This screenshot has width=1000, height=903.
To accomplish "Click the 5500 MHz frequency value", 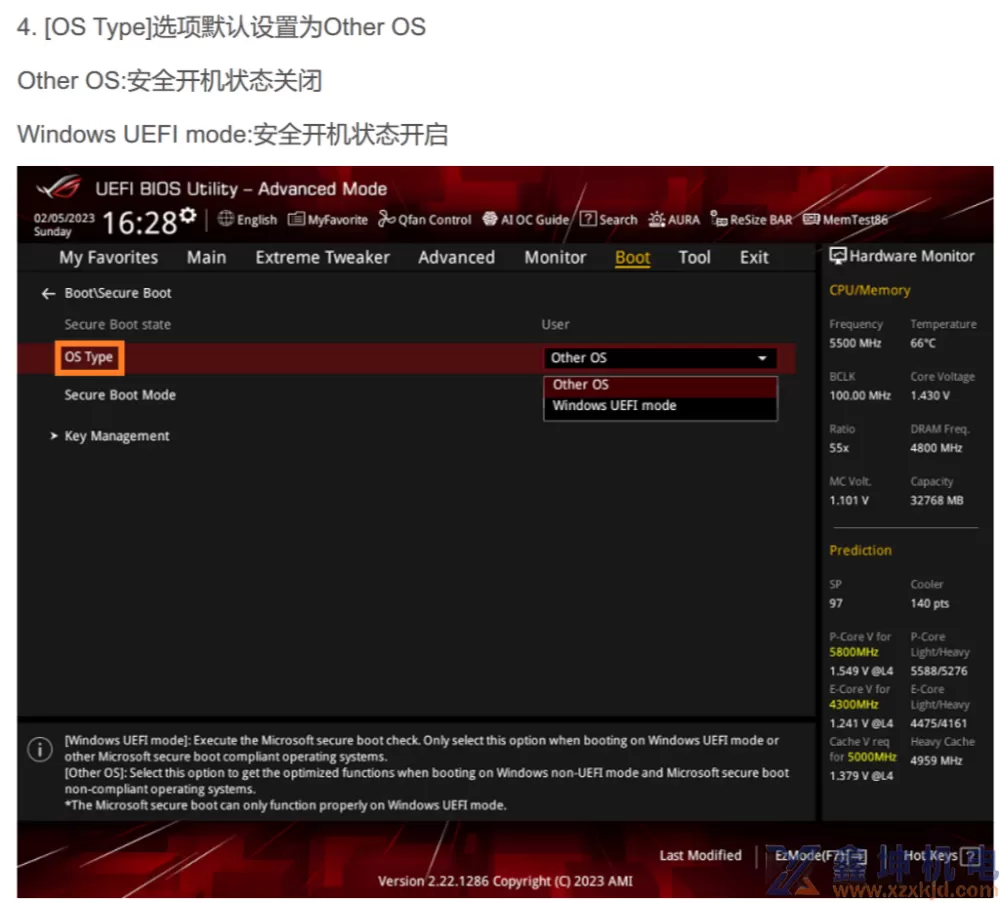I will click(x=855, y=344).
